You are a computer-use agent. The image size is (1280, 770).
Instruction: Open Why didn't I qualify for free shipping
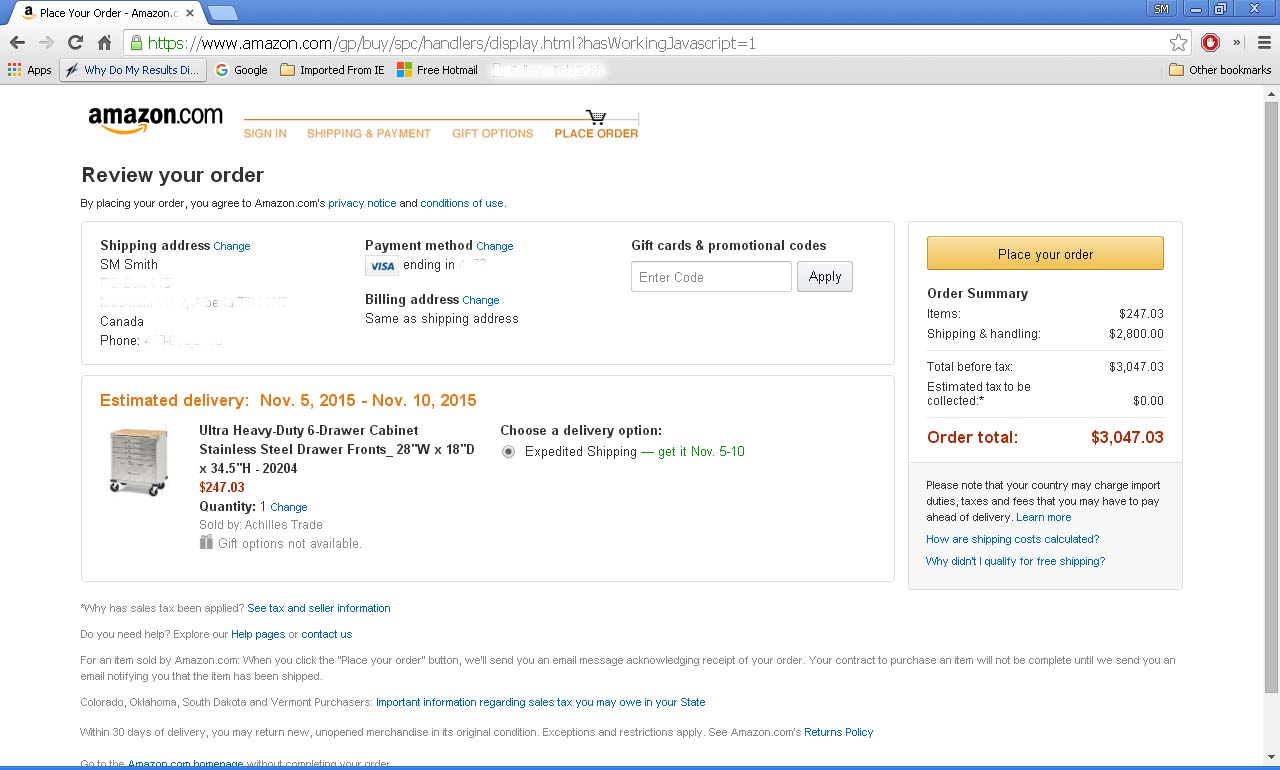[x=1015, y=561]
